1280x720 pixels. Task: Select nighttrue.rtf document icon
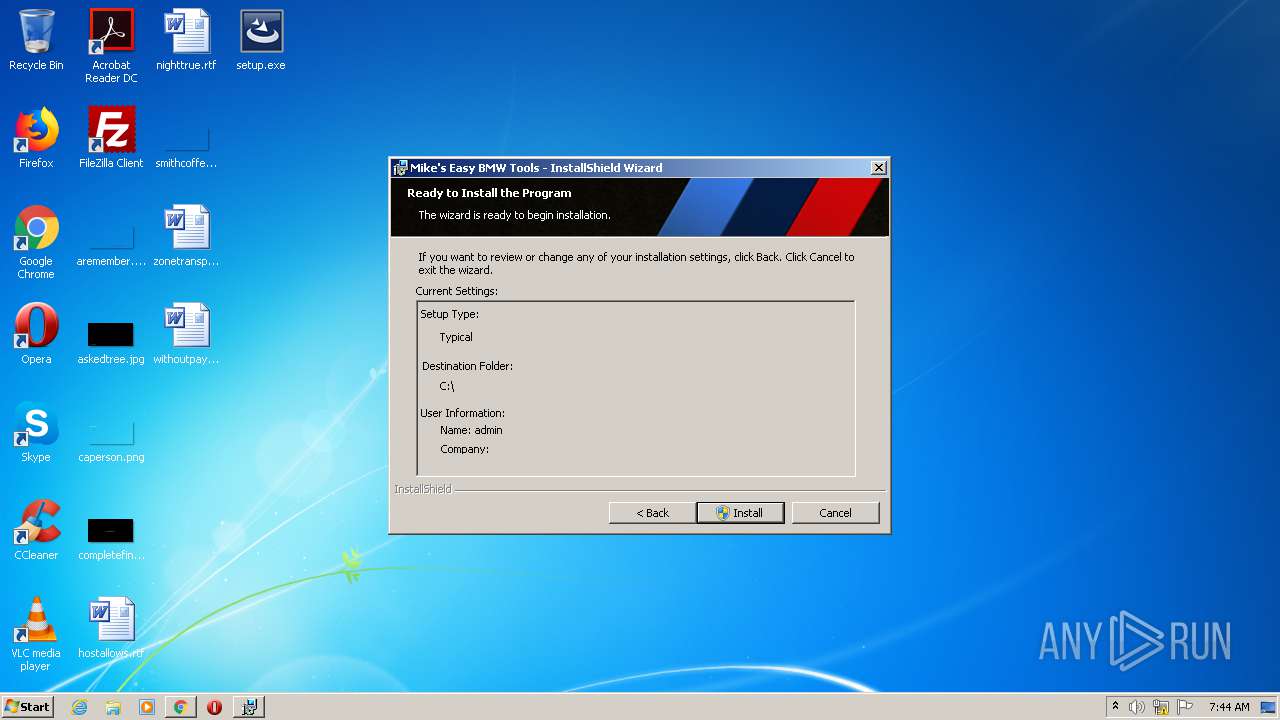click(x=186, y=41)
